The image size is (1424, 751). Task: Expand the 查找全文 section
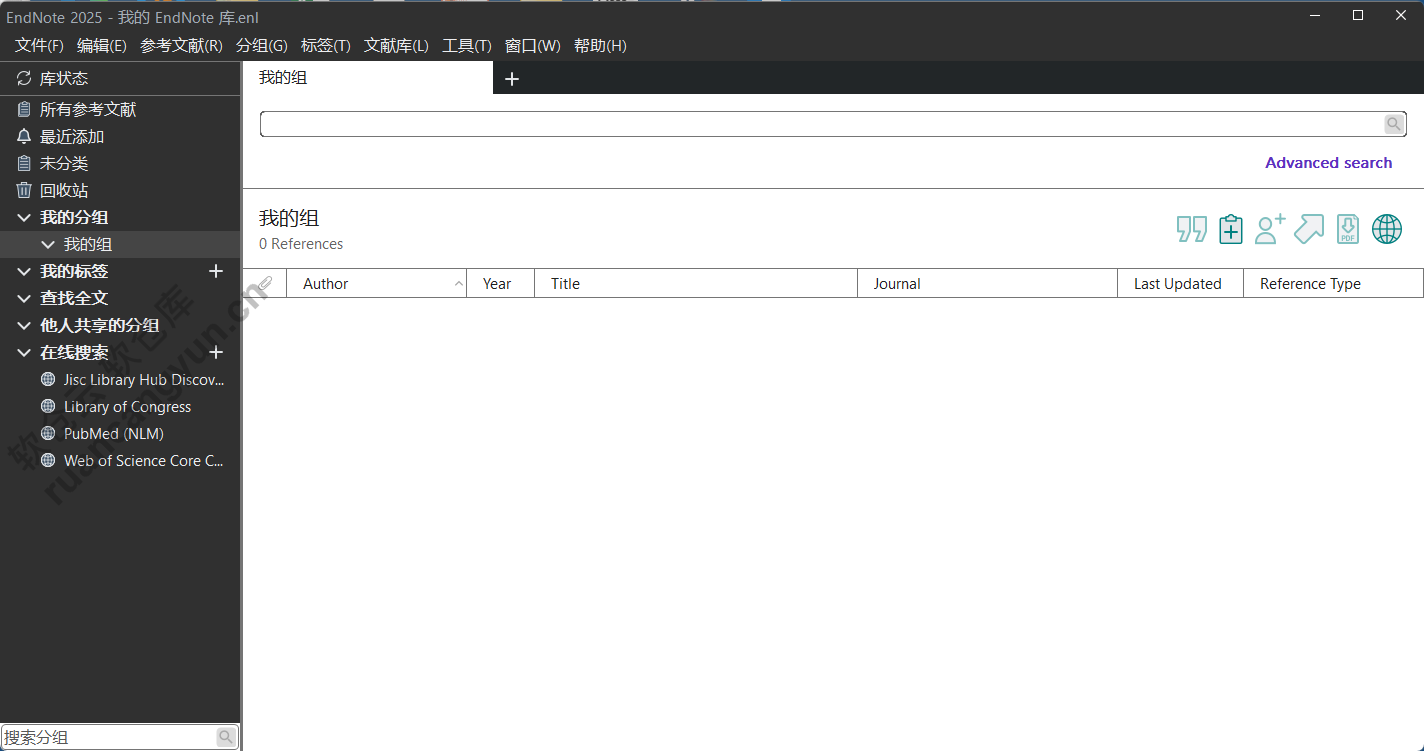(x=24, y=298)
